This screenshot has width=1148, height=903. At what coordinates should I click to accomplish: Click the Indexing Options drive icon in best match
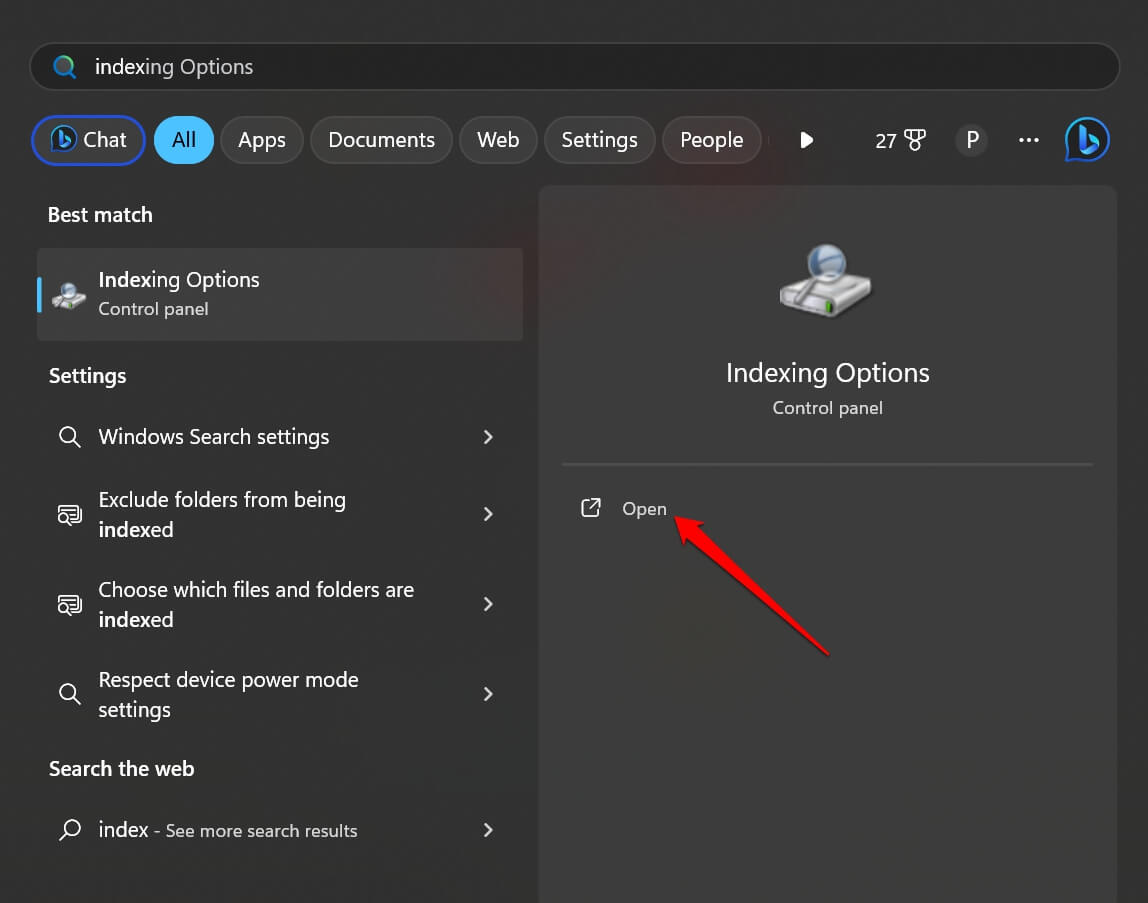70,295
